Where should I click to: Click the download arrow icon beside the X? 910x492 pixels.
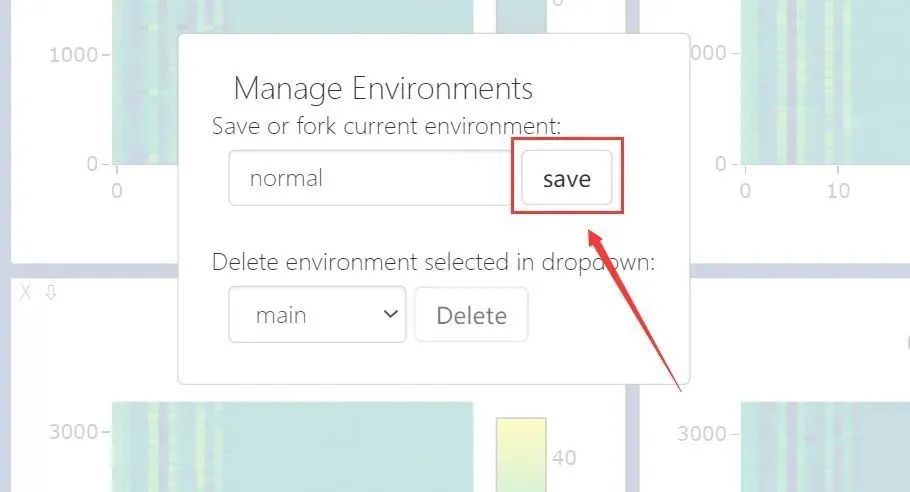point(51,292)
